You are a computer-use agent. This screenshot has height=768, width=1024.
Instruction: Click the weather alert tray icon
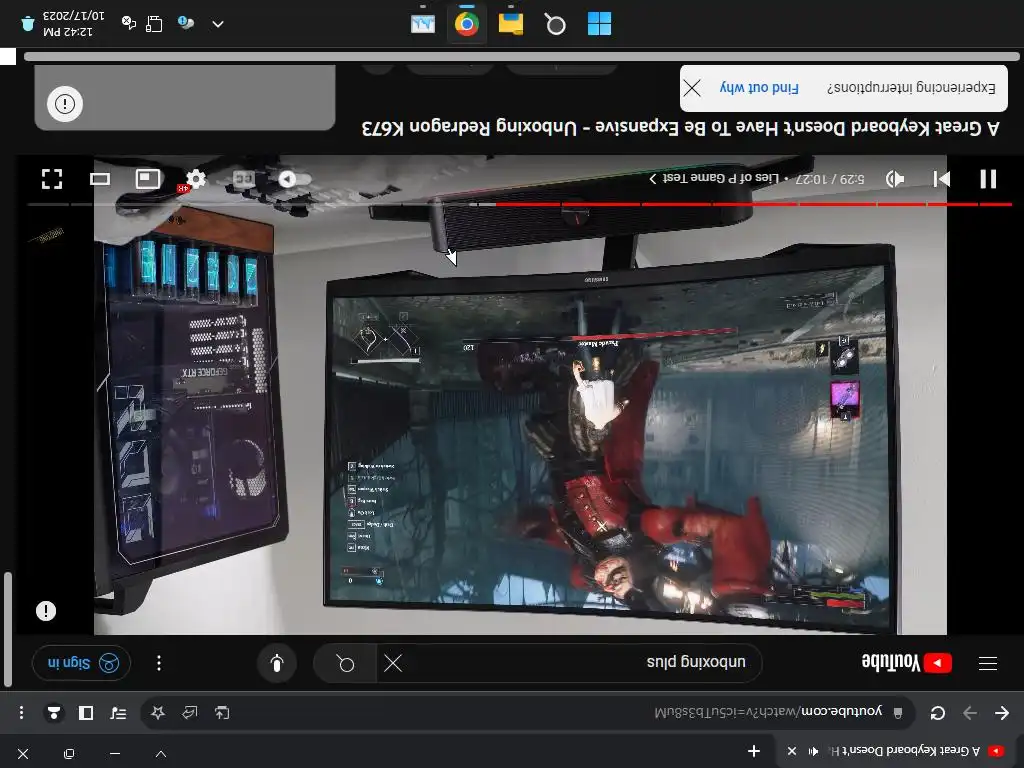(186, 24)
